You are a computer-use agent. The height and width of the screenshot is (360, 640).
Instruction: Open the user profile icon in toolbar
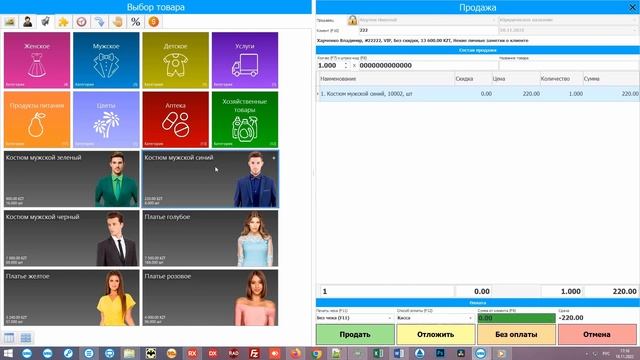(28, 22)
